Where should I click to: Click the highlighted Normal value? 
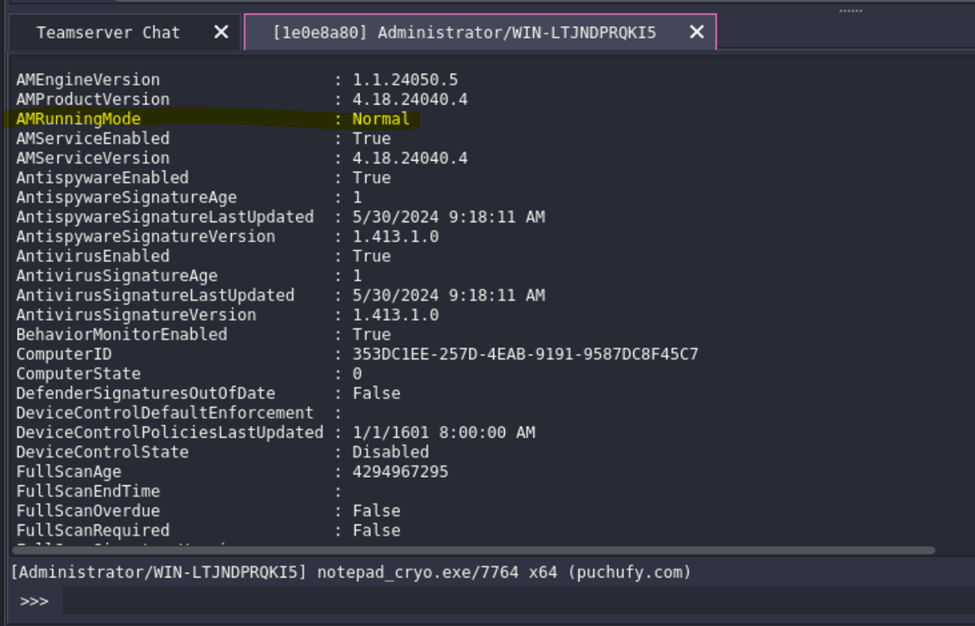coord(380,119)
